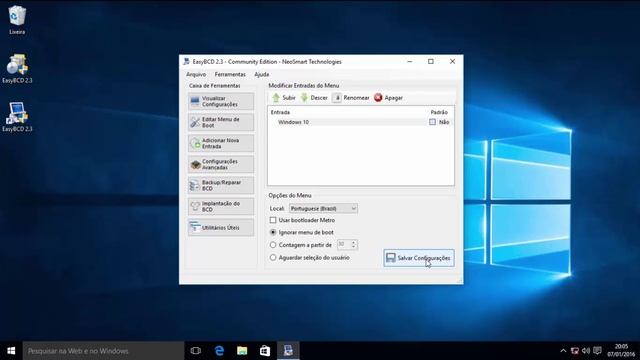Open the Local language dropdown

[323, 209]
